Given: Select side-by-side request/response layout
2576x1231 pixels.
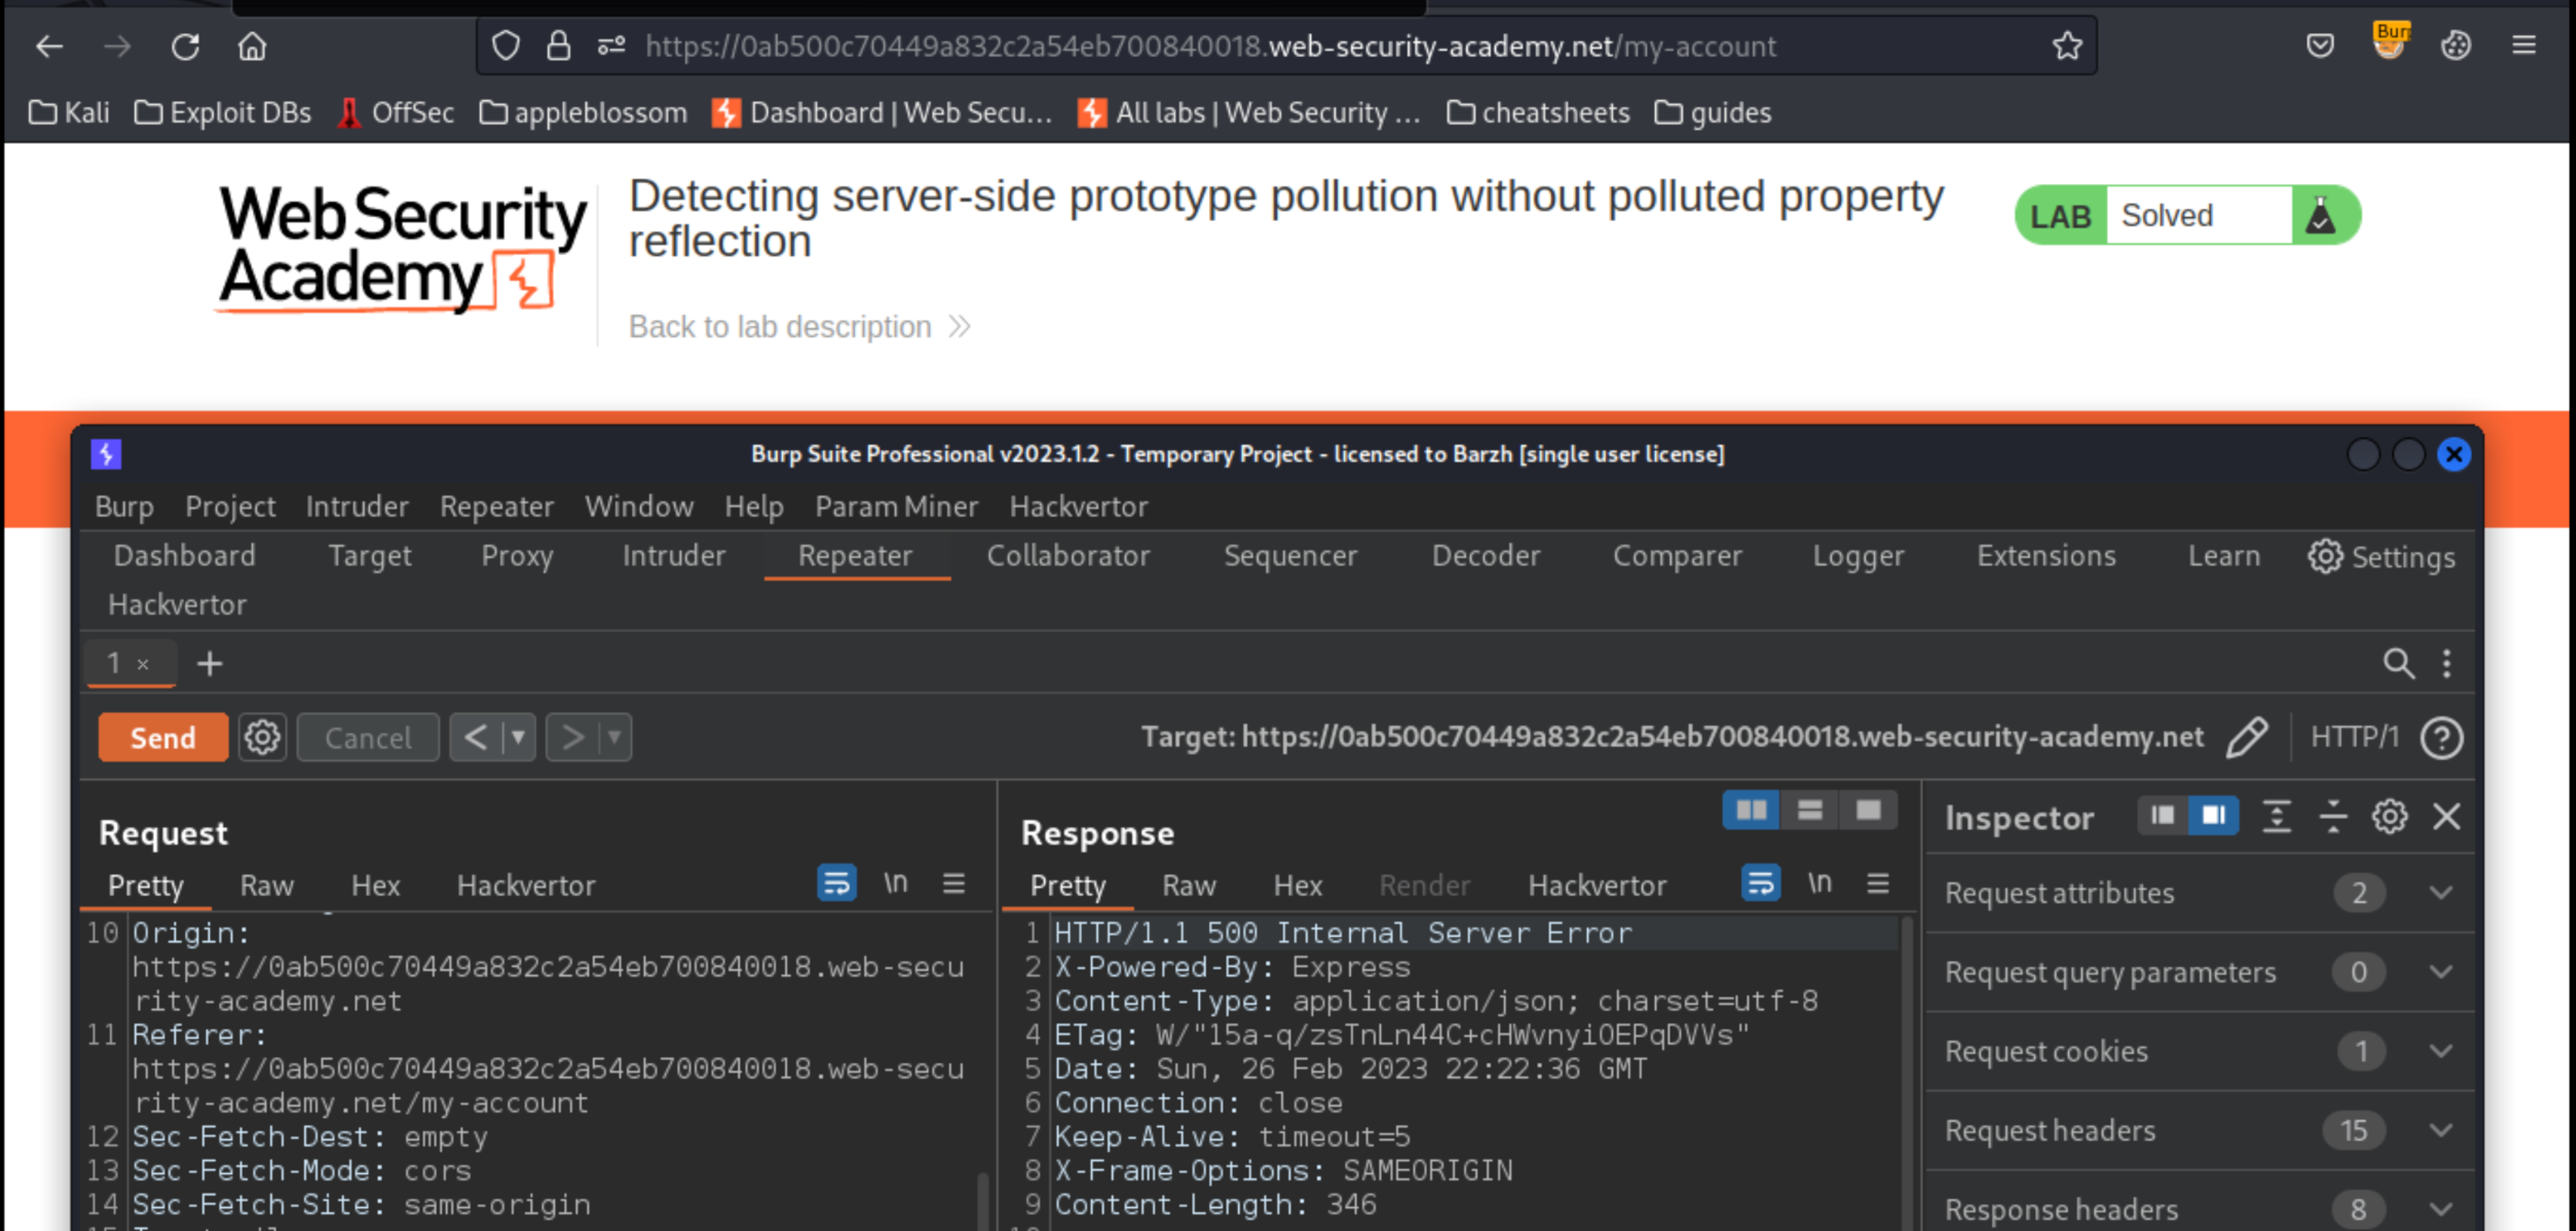Looking at the screenshot, I should pyautogui.click(x=1751, y=810).
